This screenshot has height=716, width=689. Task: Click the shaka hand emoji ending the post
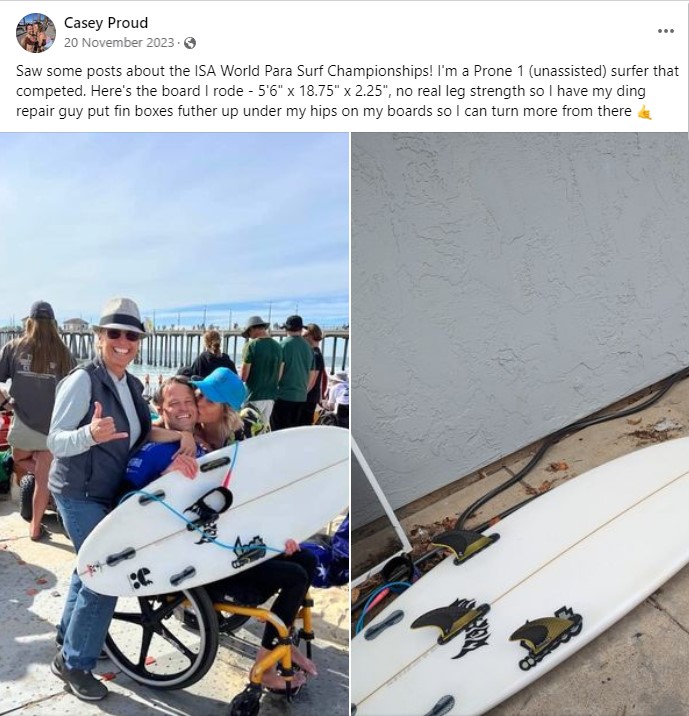[644, 112]
